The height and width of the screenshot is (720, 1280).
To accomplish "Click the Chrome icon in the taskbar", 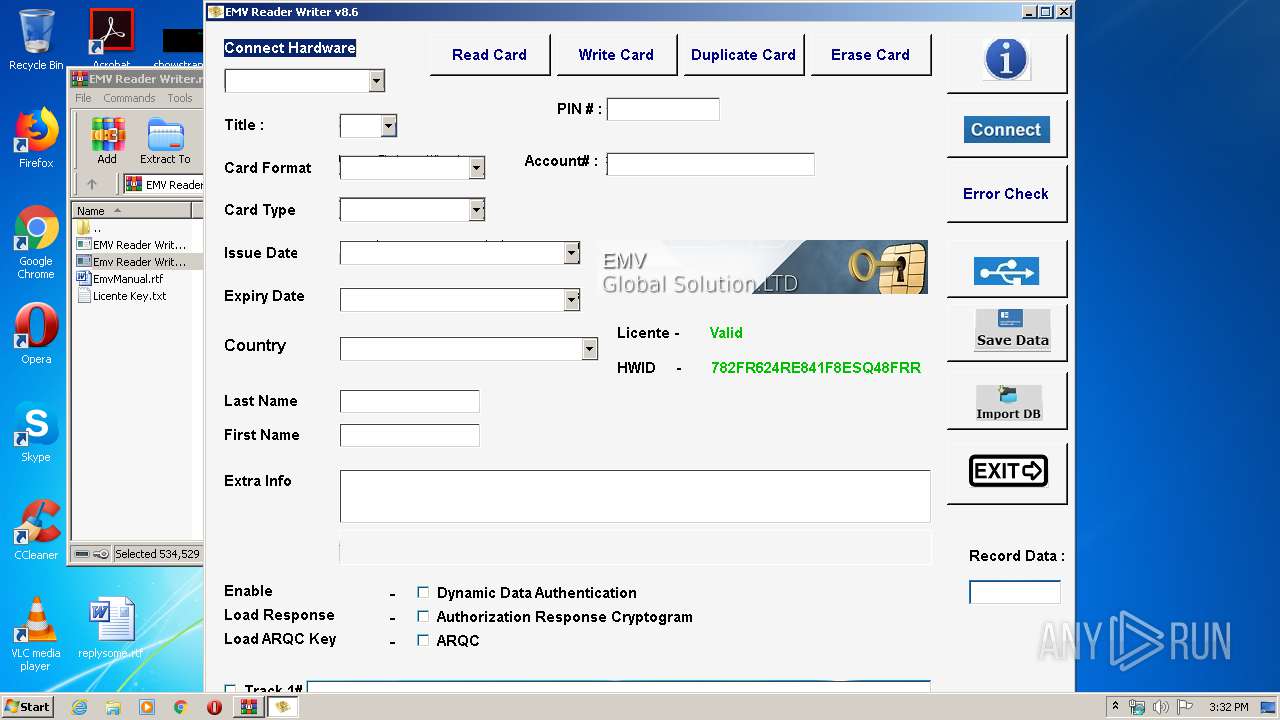I will click(181, 707).
